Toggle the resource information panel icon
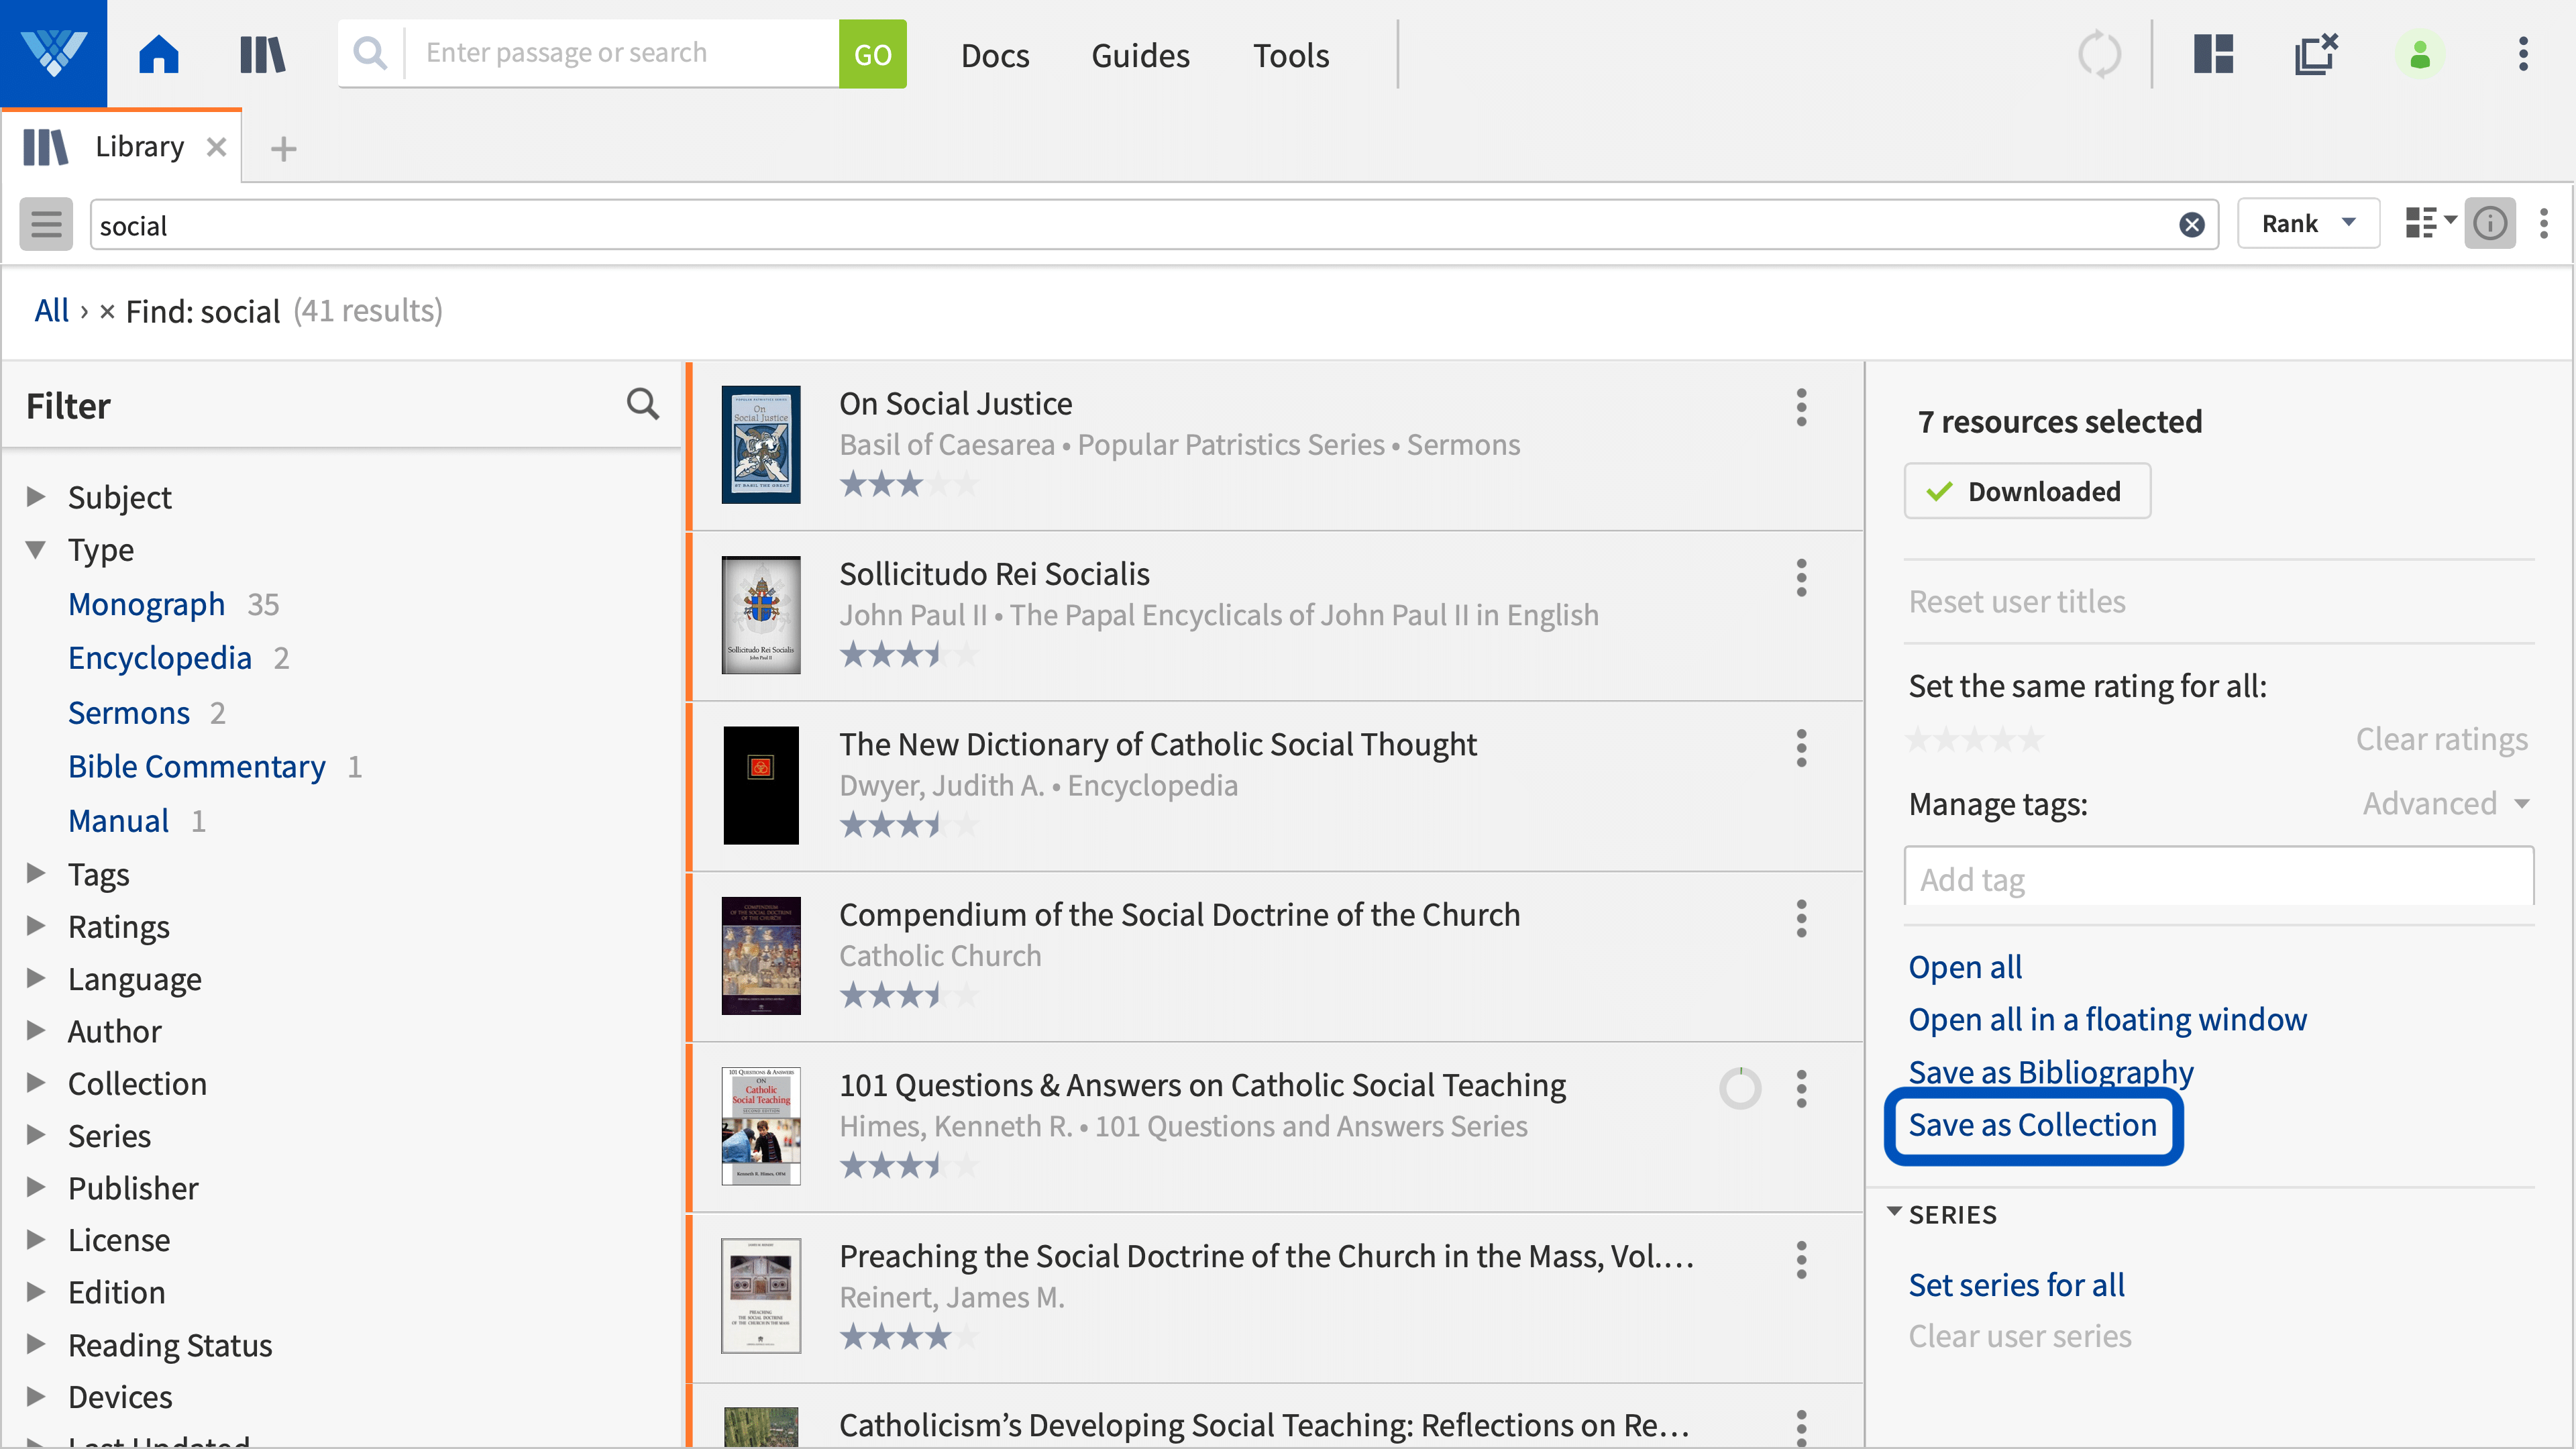 [2489, 223]
